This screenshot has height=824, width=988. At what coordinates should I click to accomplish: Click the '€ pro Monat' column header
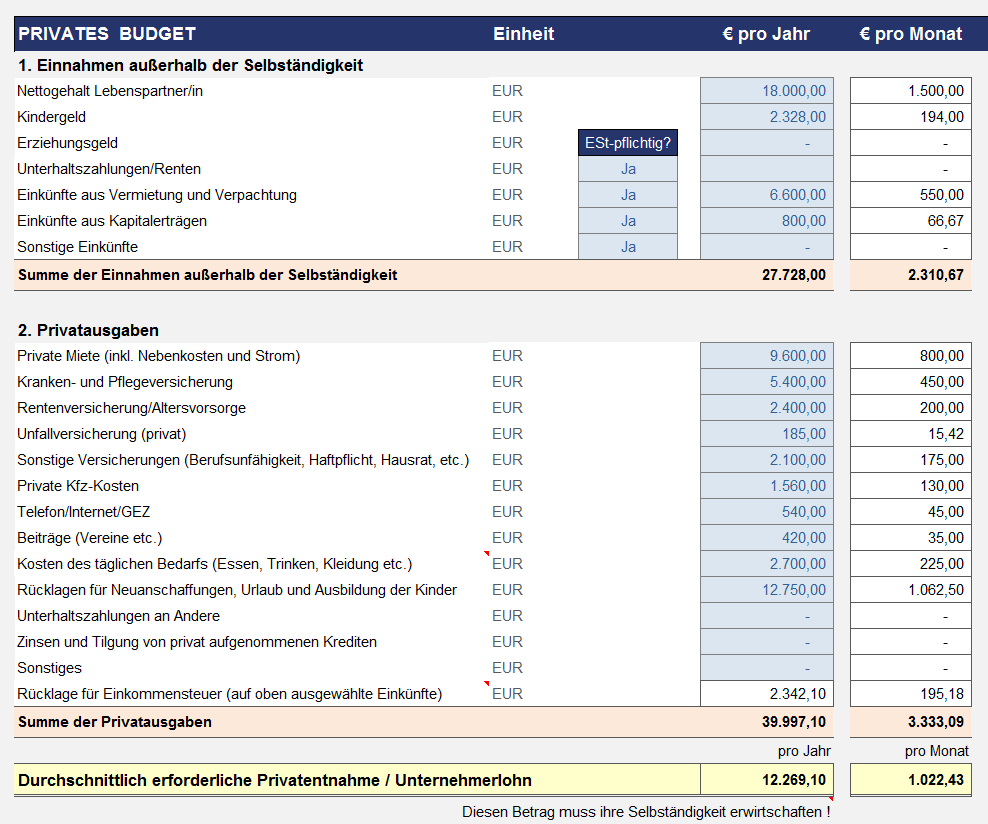click(910, 34)
